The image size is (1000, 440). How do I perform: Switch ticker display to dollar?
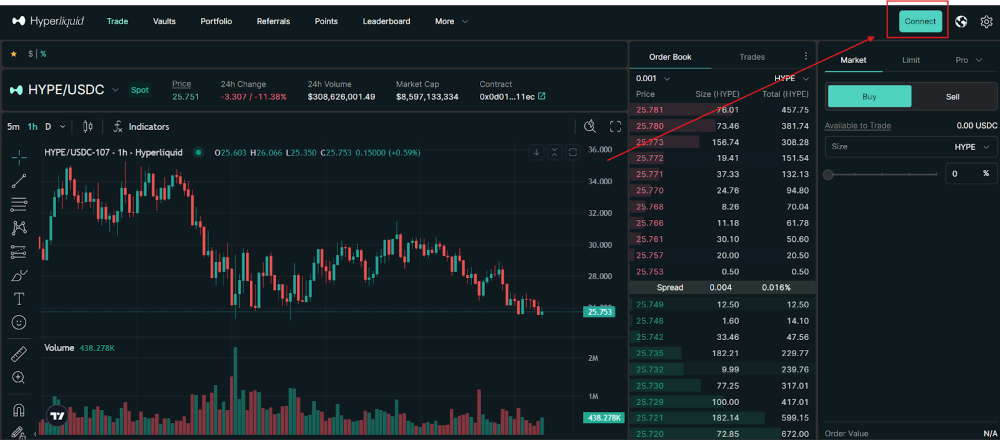(30, 54)
